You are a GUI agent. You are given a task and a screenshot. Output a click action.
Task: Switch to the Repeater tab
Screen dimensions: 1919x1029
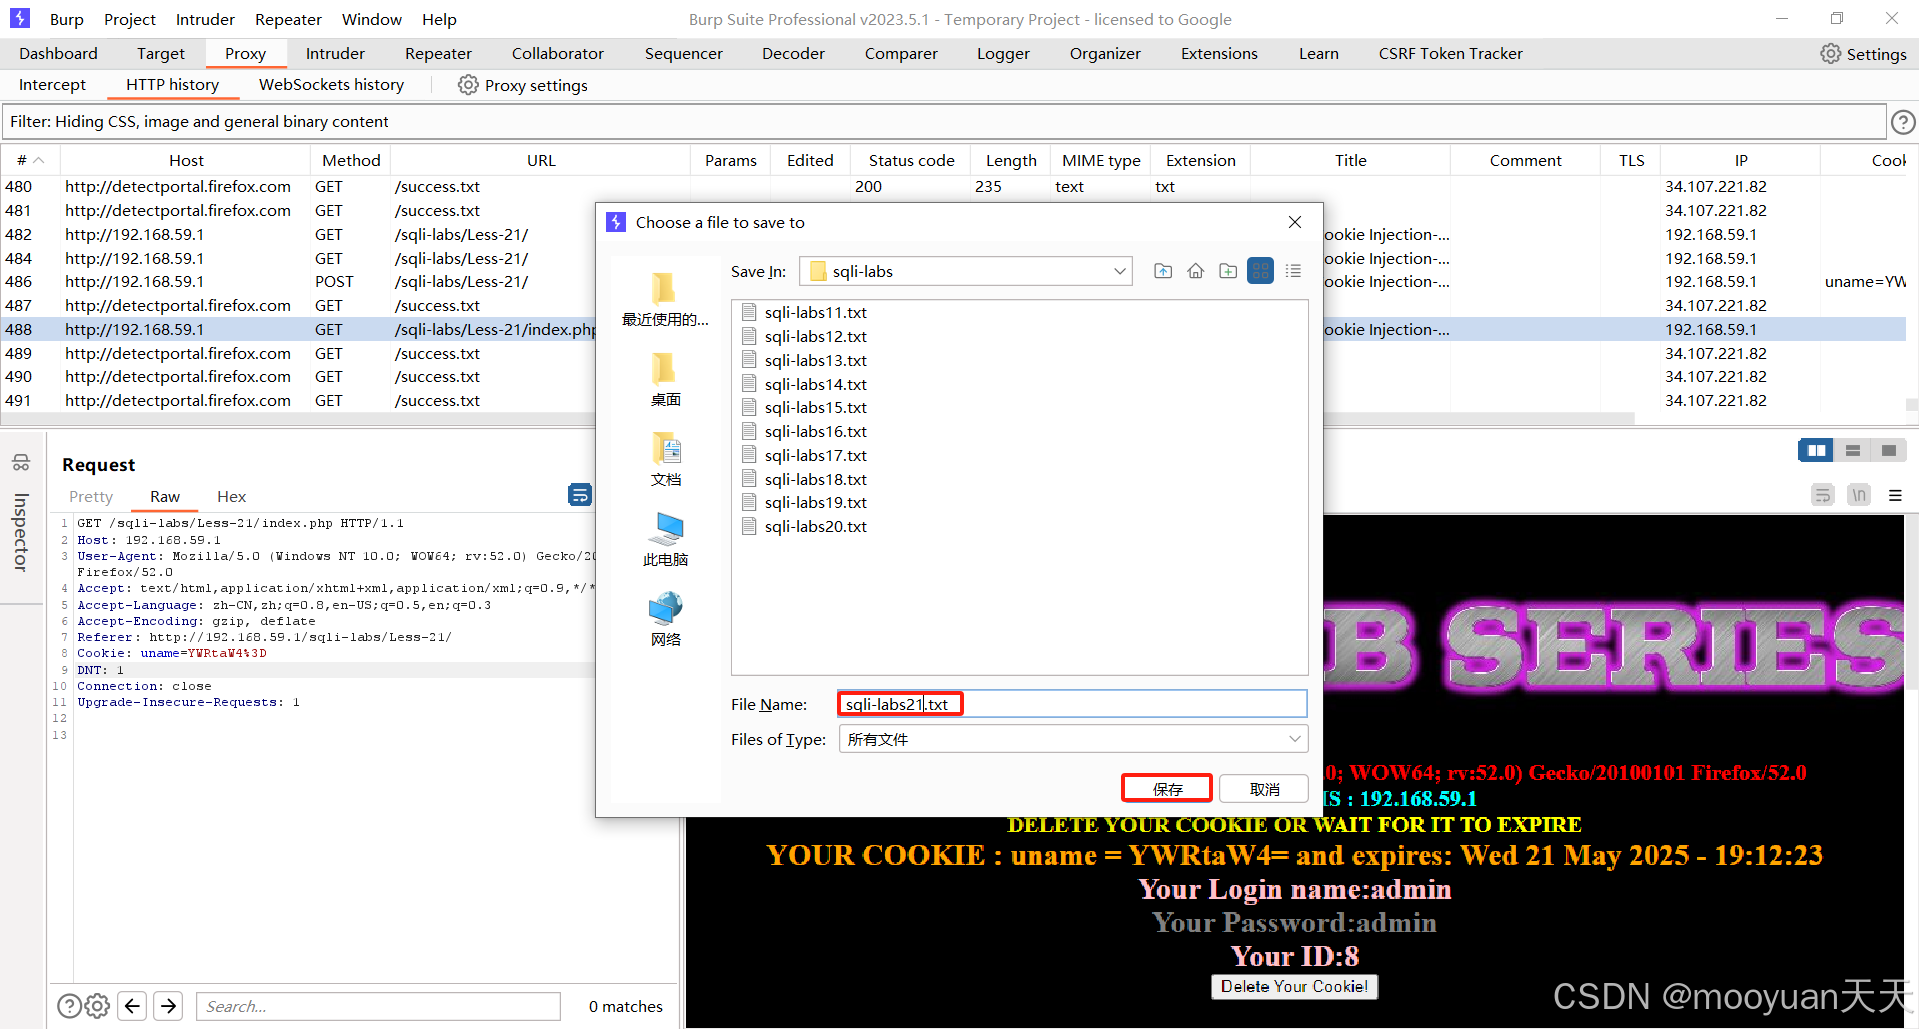click(438, 54)
